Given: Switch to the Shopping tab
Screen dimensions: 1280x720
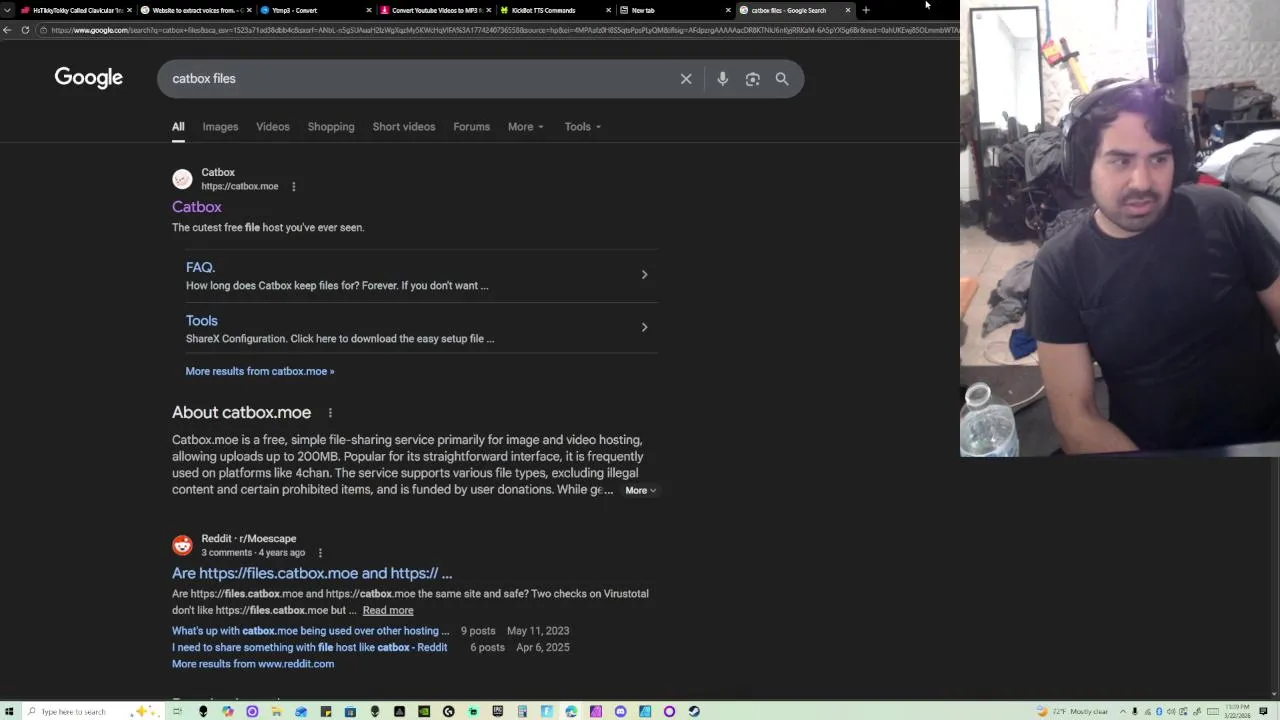Looking at the screenshot, I should [x=331, y=127].
